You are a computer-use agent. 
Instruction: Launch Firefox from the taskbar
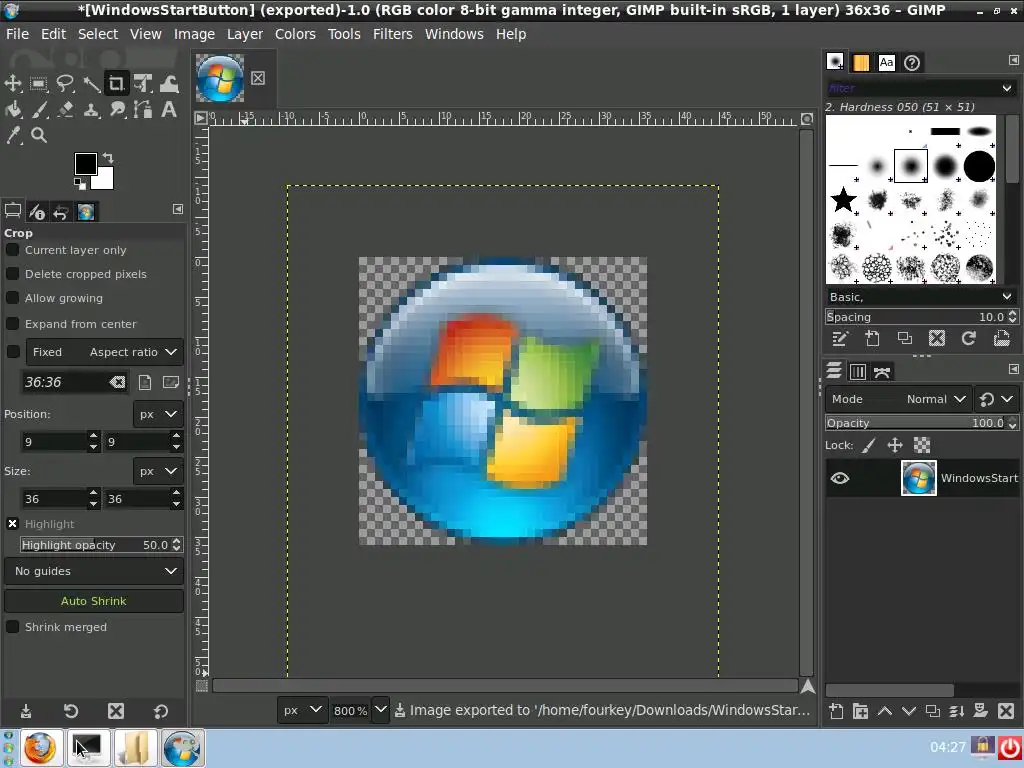tap(40, 748)
